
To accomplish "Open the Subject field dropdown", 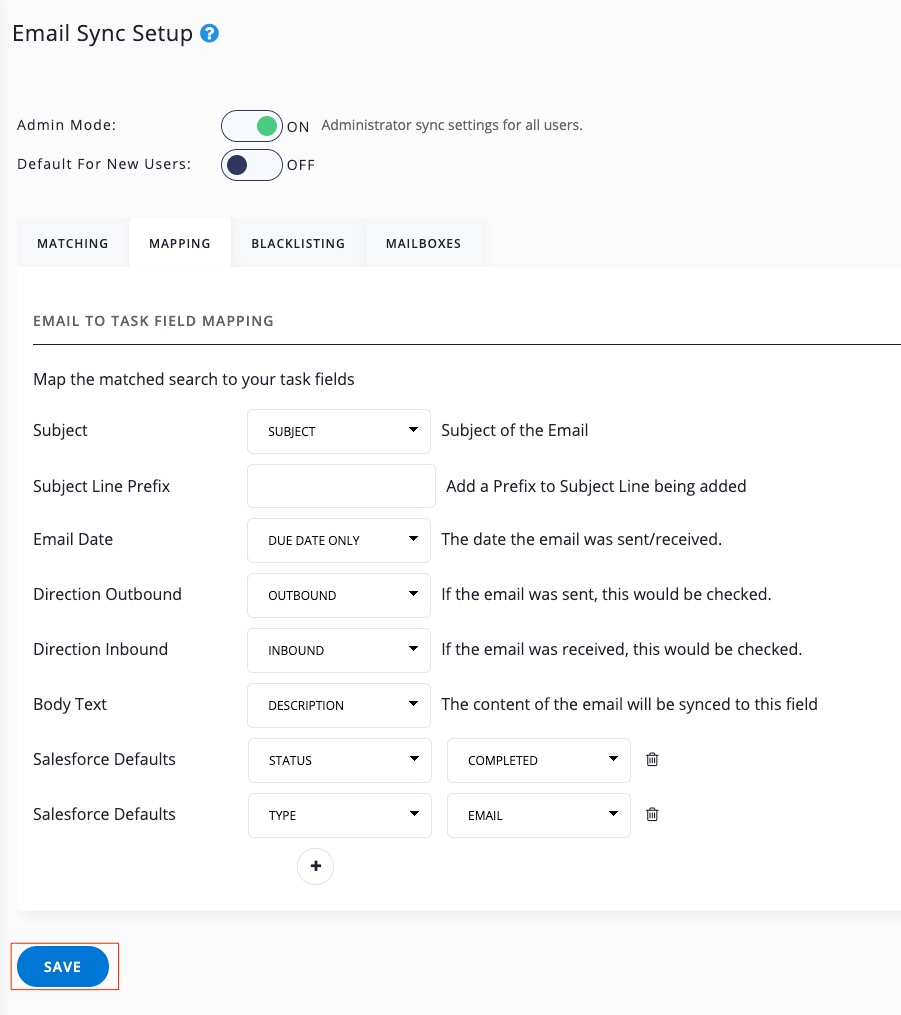I will [x=339, y=431].
